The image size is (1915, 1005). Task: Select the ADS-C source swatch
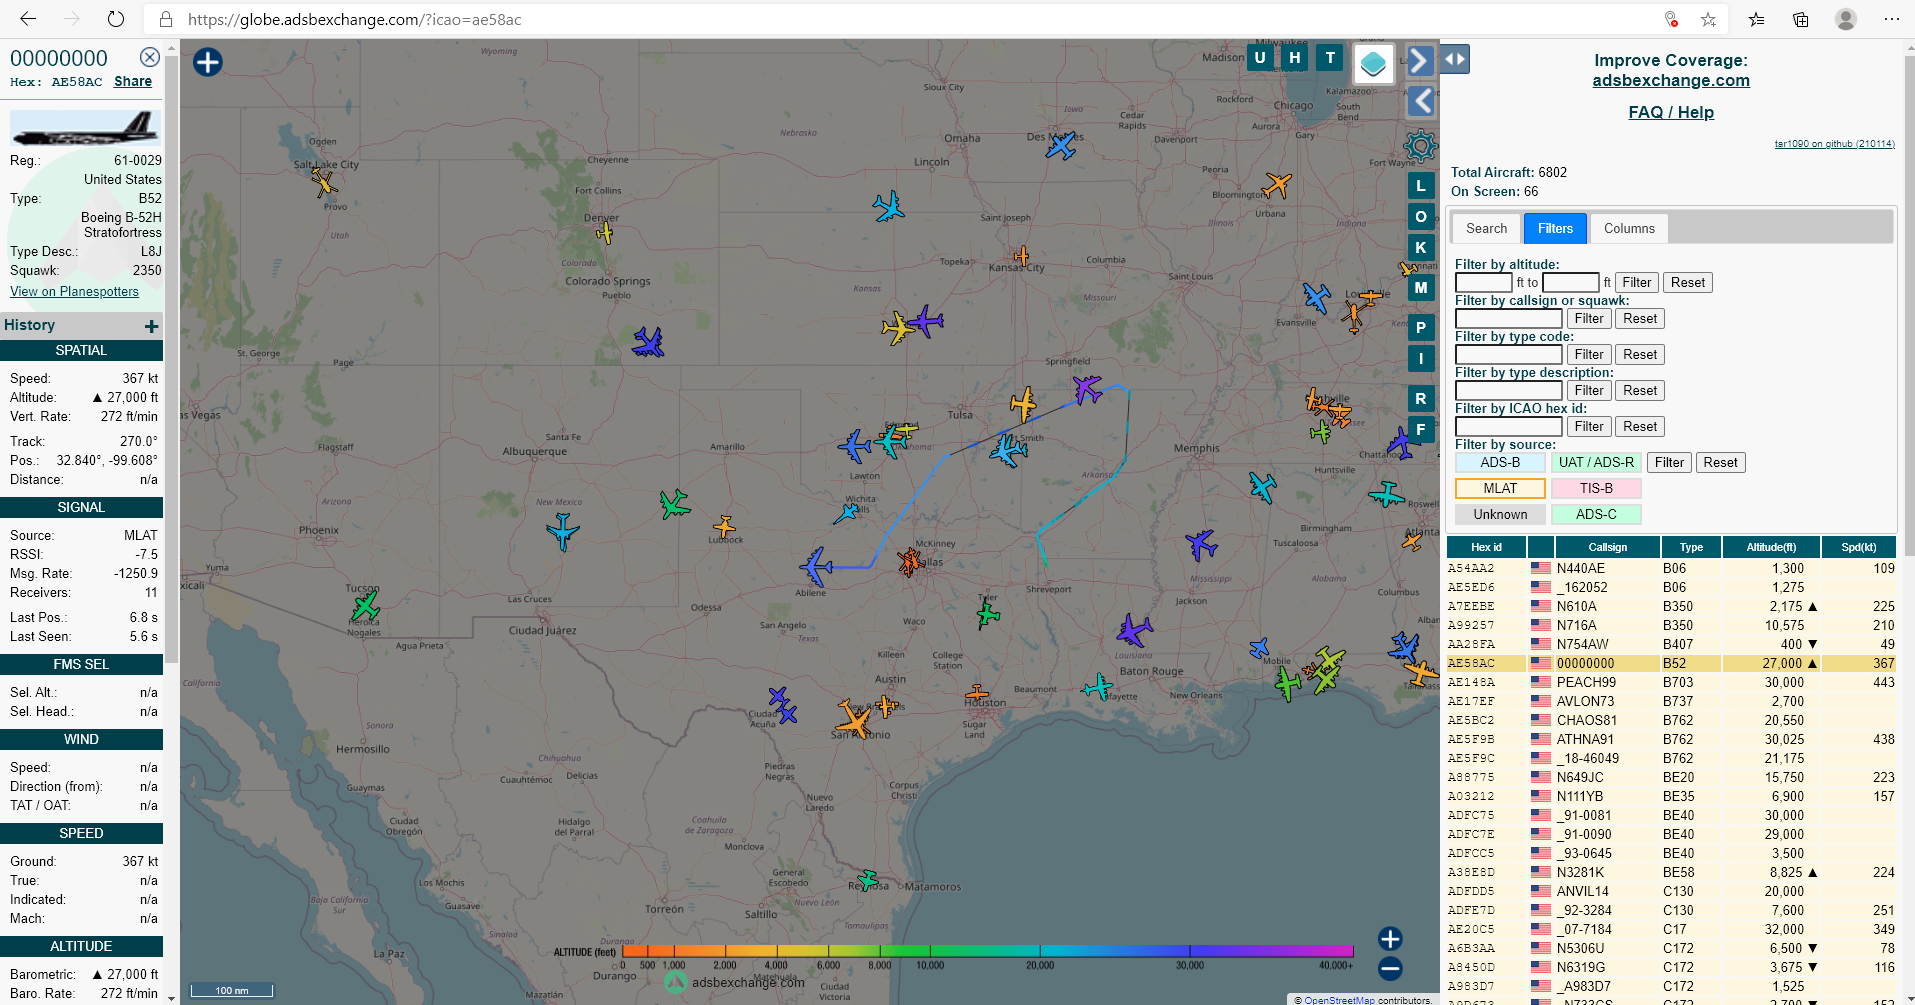[1596, 515]
